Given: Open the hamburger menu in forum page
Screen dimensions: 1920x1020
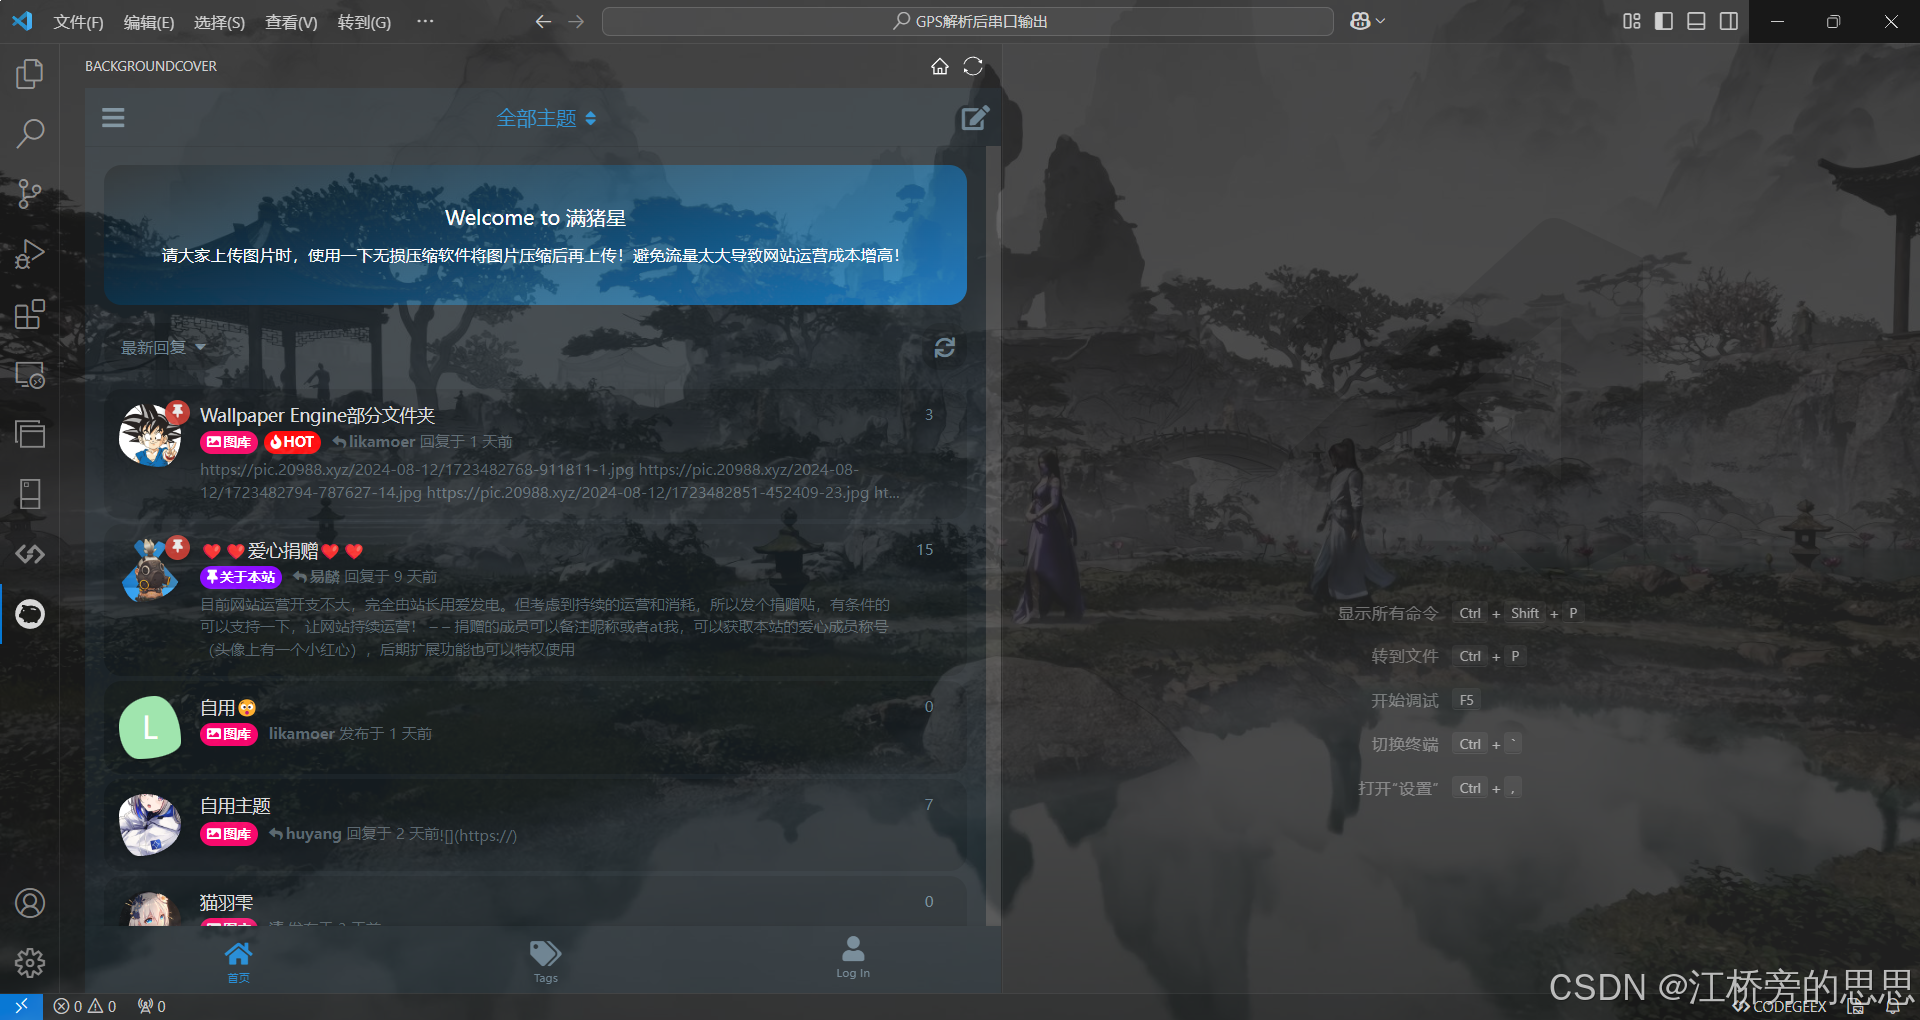Looking at the screenshot, I should pyautogui.click(x=113, y=118).
